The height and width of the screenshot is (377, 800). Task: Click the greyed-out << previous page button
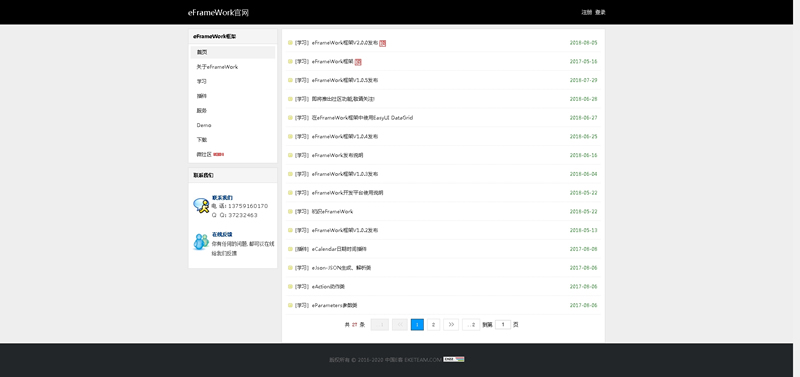400,324
